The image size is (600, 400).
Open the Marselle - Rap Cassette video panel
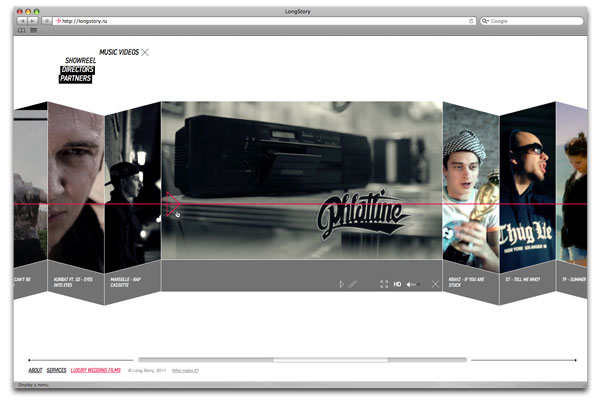click(x=133, y=188)
